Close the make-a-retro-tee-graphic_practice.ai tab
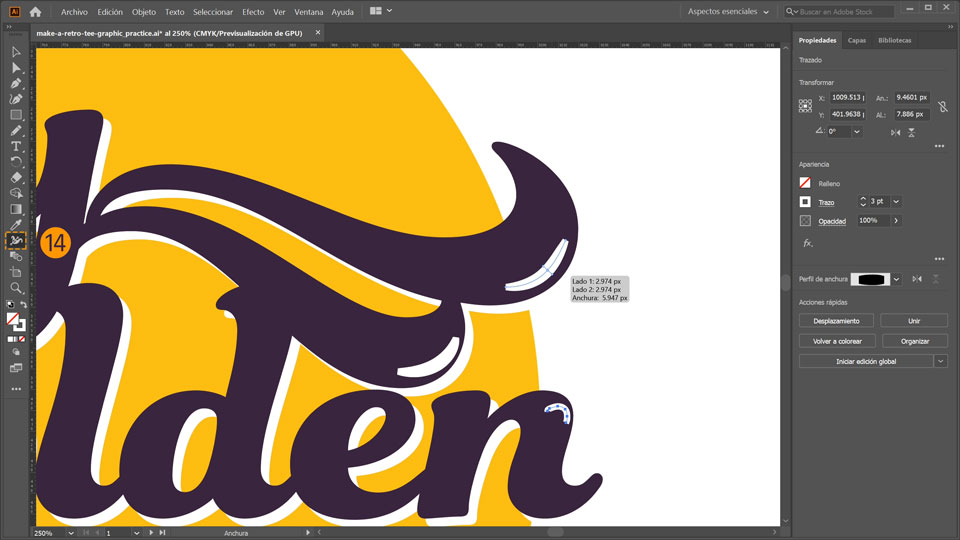The width and height of the screenshot is (960, 540). pos(318,32)
